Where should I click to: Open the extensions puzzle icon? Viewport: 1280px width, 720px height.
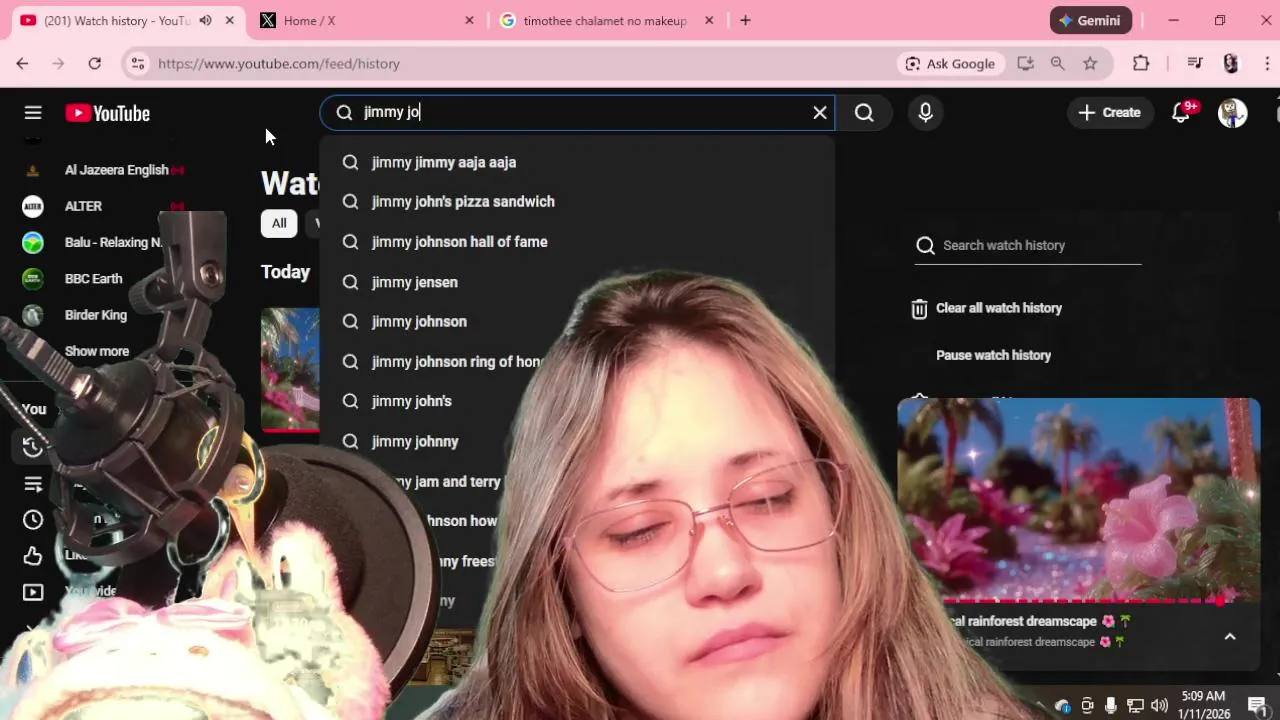[x=1141, y=63]
